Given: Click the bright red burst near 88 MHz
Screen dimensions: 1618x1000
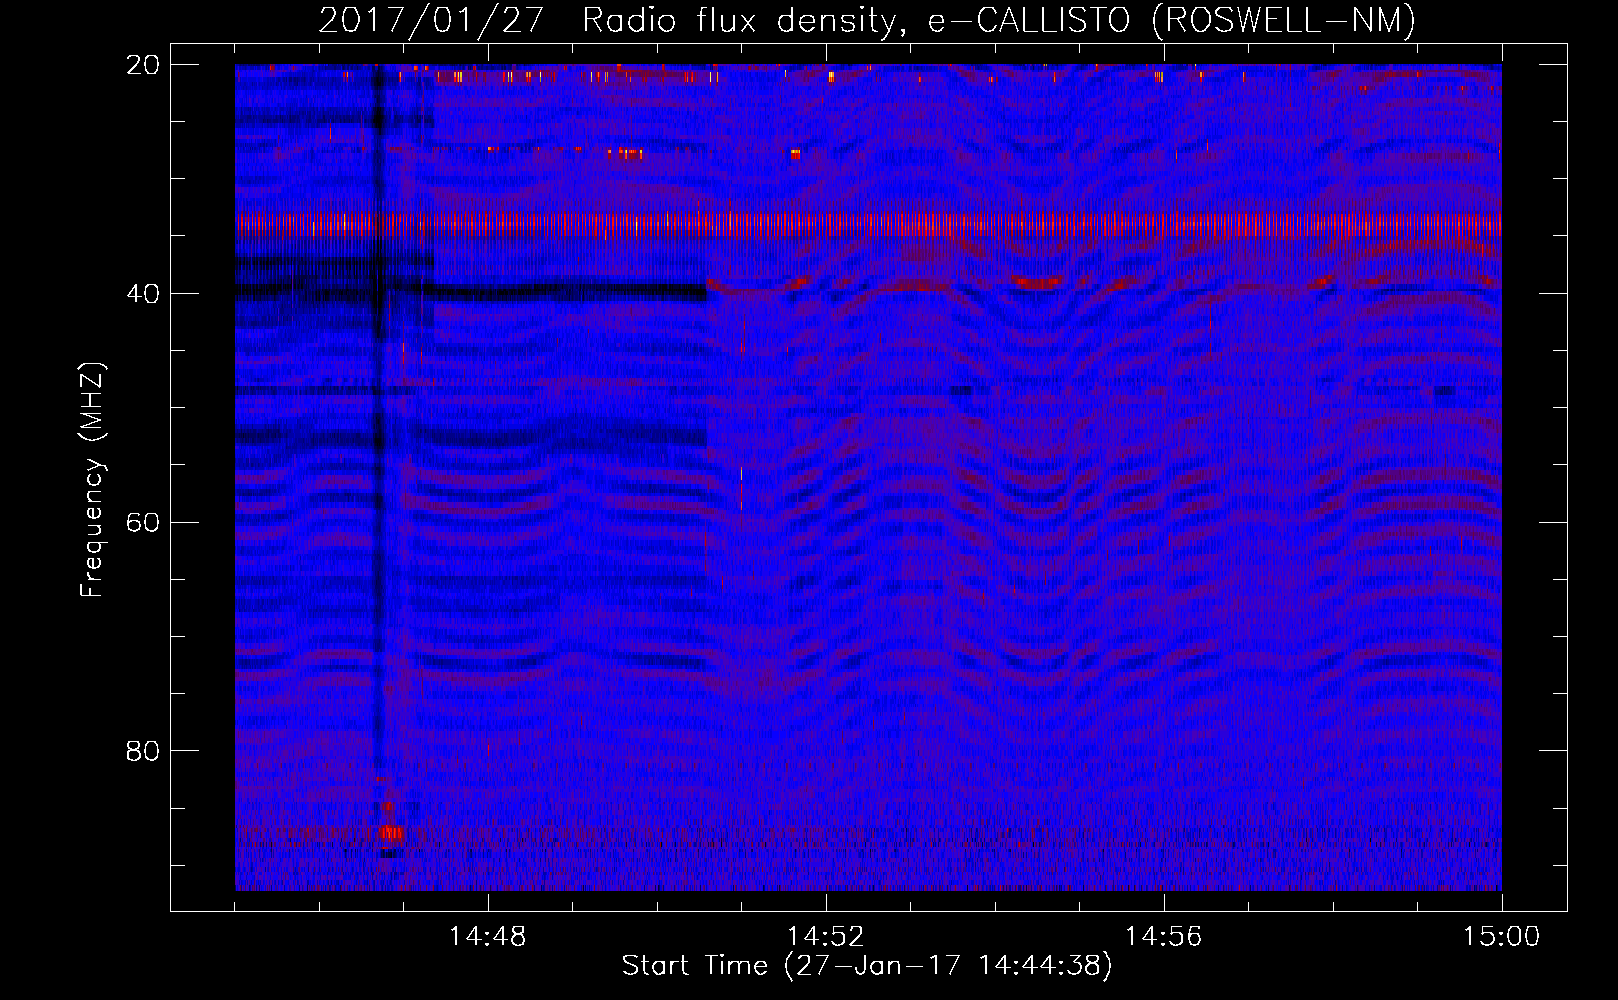Looking at the screenshot, I should pos(390,832).
